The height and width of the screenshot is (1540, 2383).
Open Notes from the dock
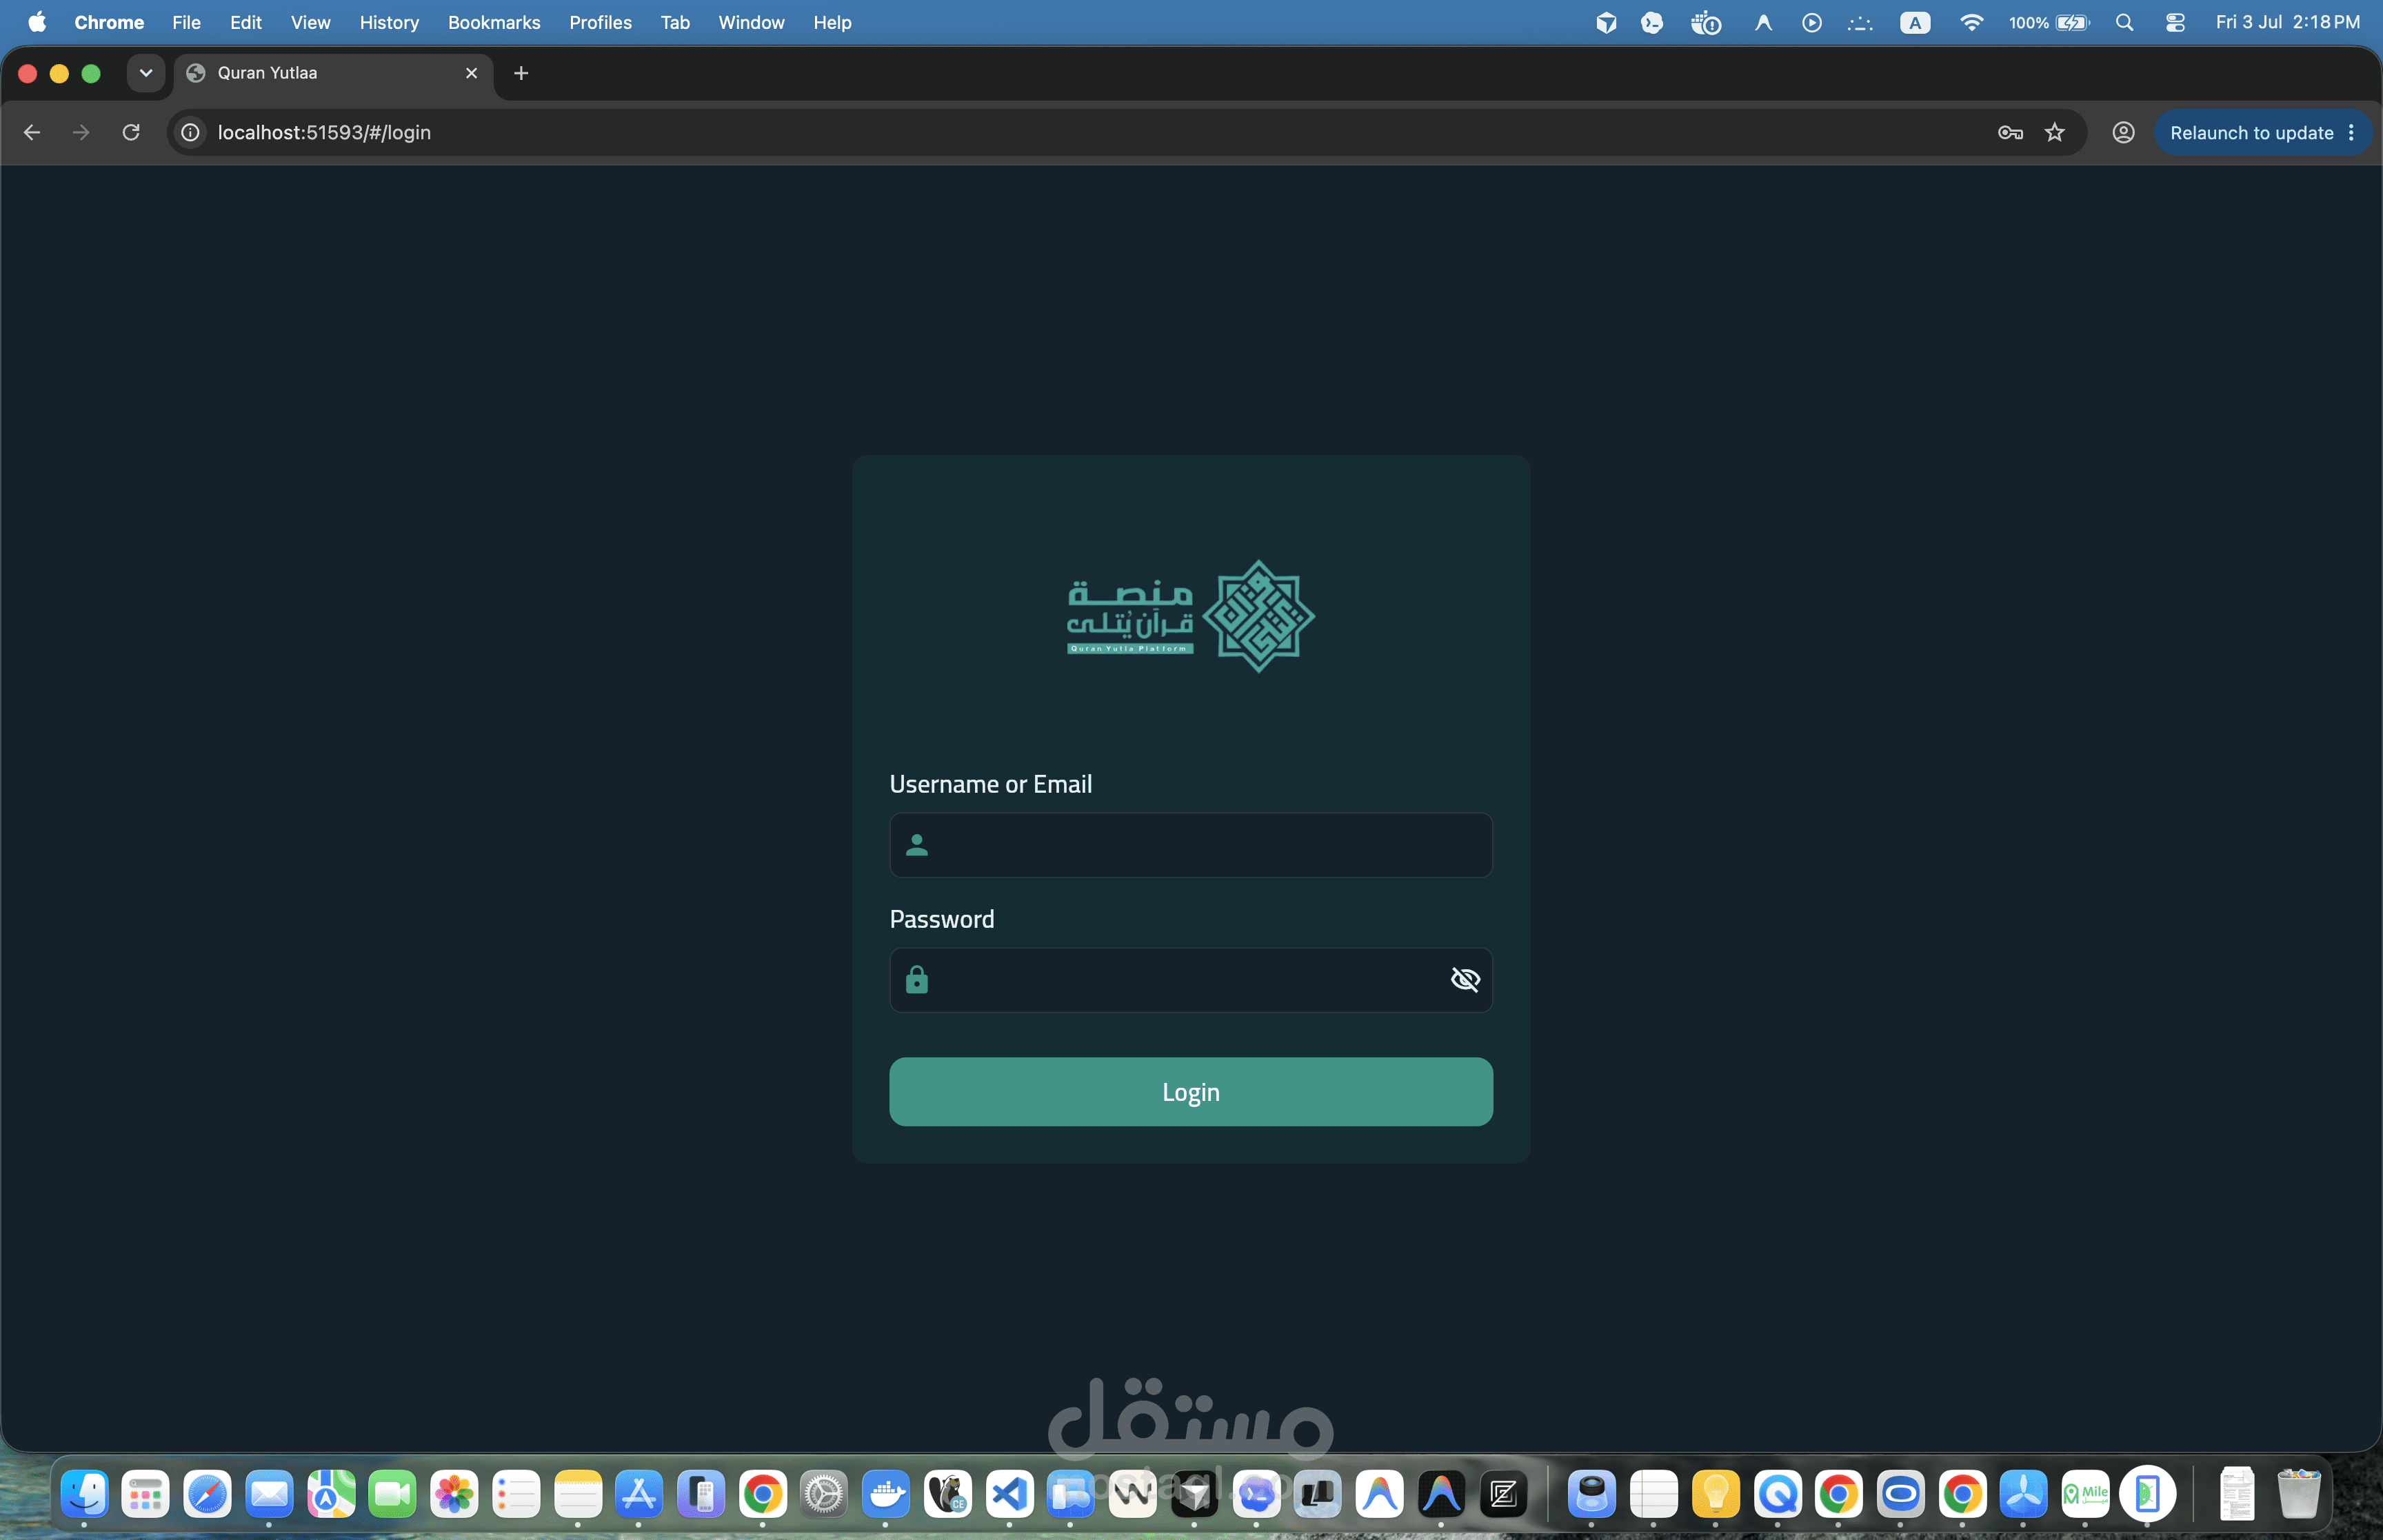point(578,1494)
